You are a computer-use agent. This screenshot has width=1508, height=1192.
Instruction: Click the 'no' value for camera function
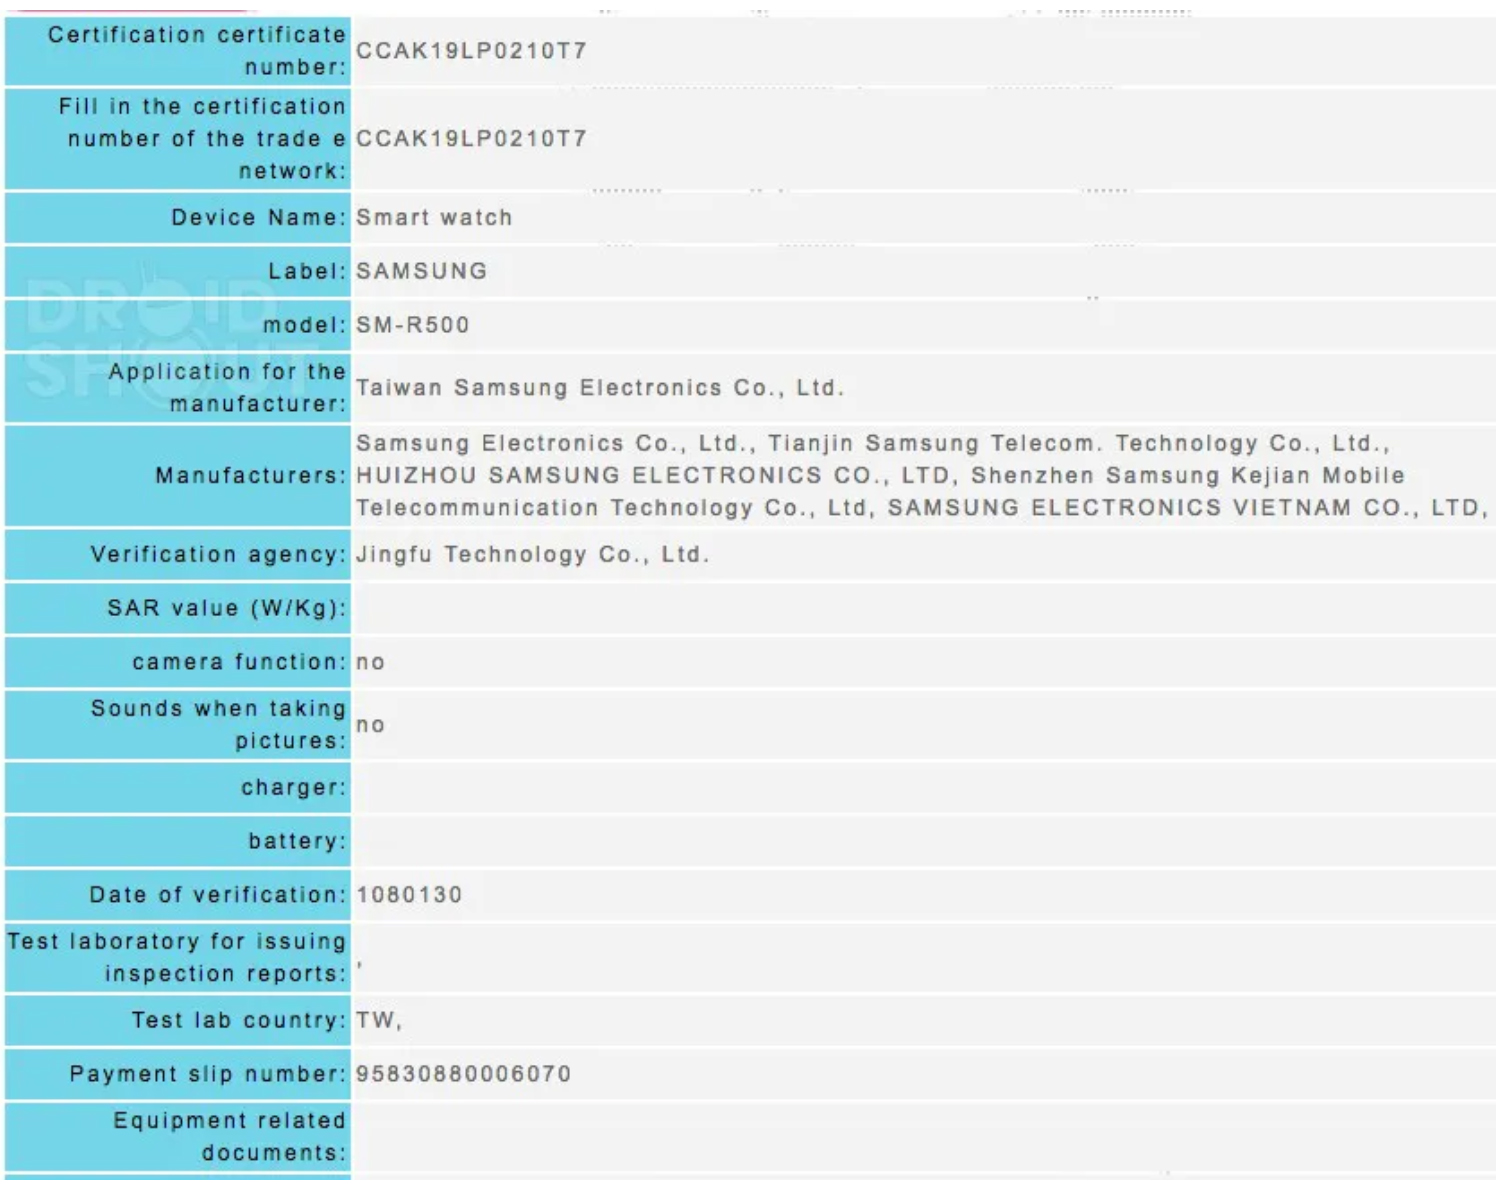point(370,662)
